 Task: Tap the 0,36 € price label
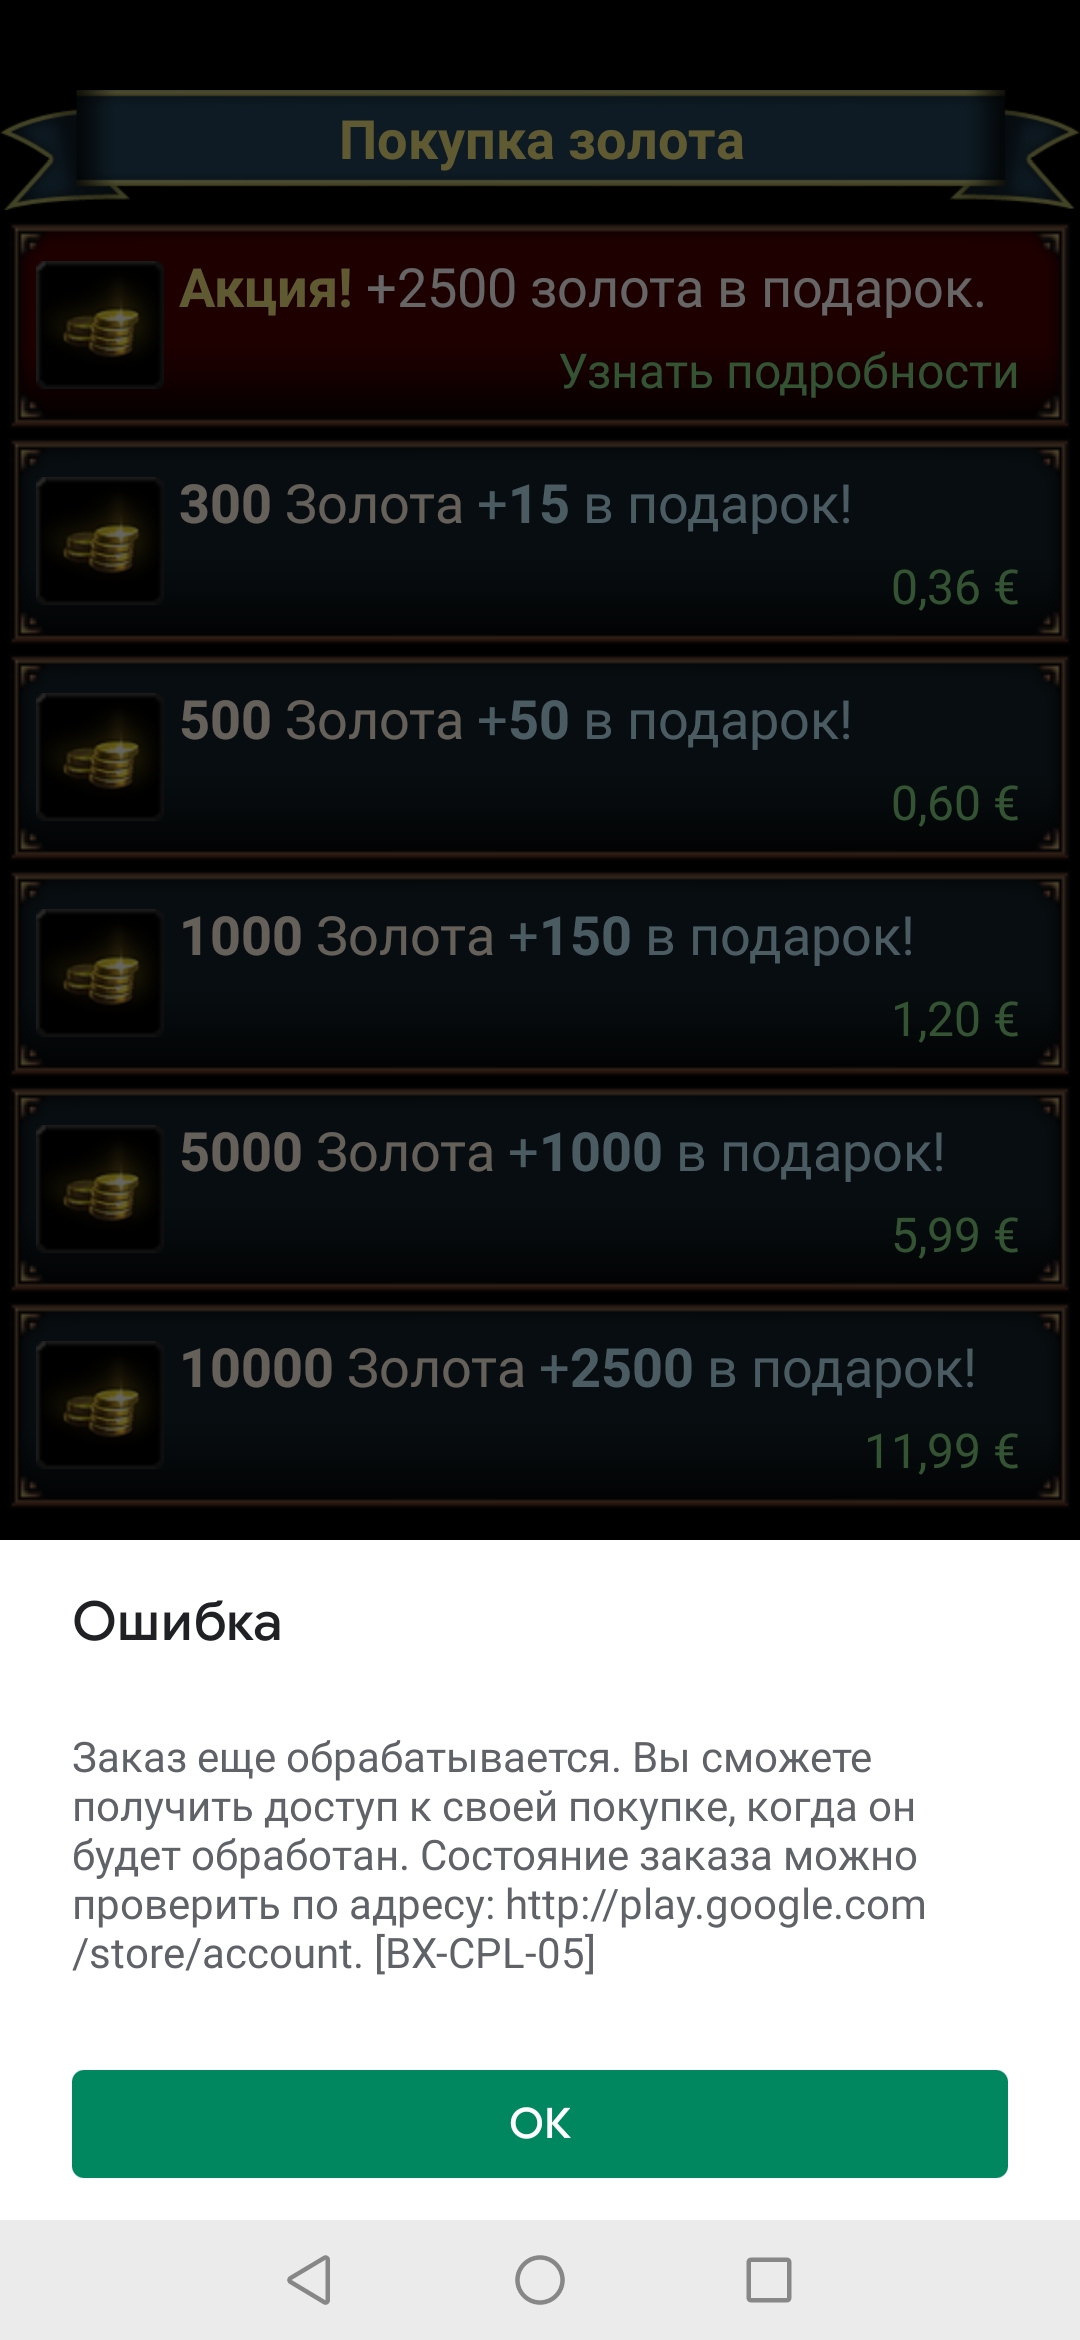pos(955,588)
